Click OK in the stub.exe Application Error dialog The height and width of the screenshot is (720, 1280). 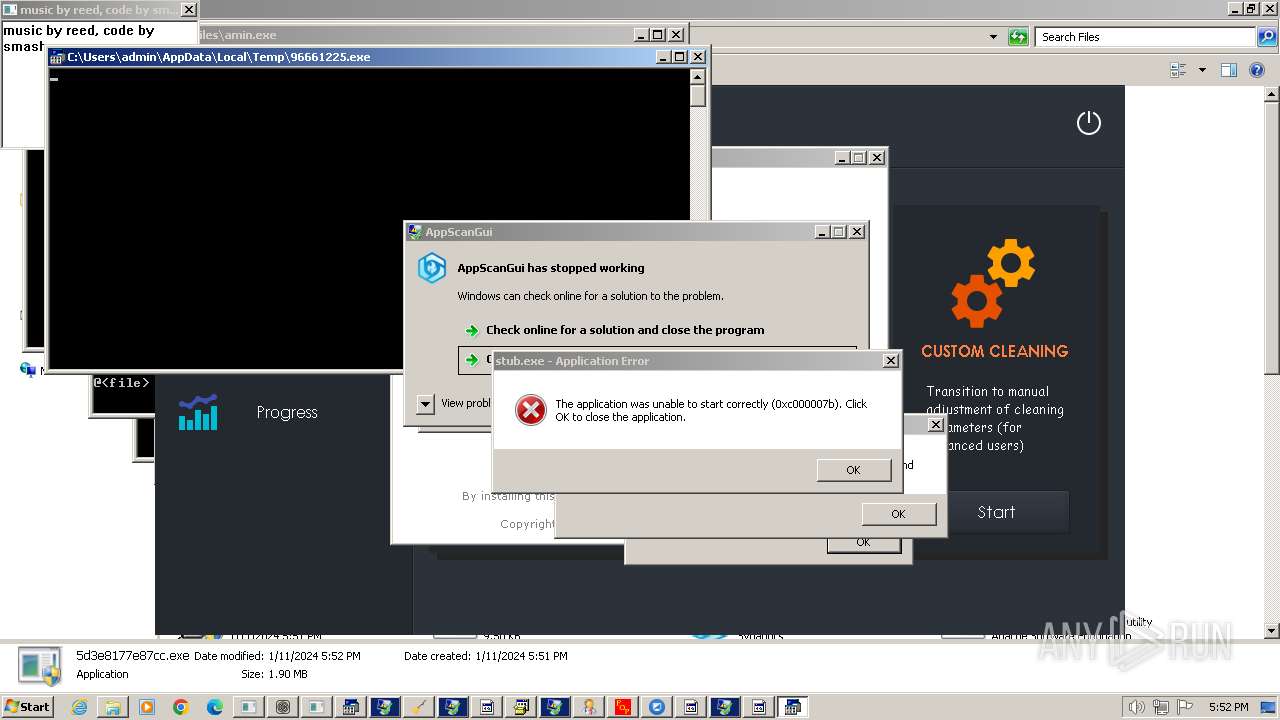tap(853, 470)
